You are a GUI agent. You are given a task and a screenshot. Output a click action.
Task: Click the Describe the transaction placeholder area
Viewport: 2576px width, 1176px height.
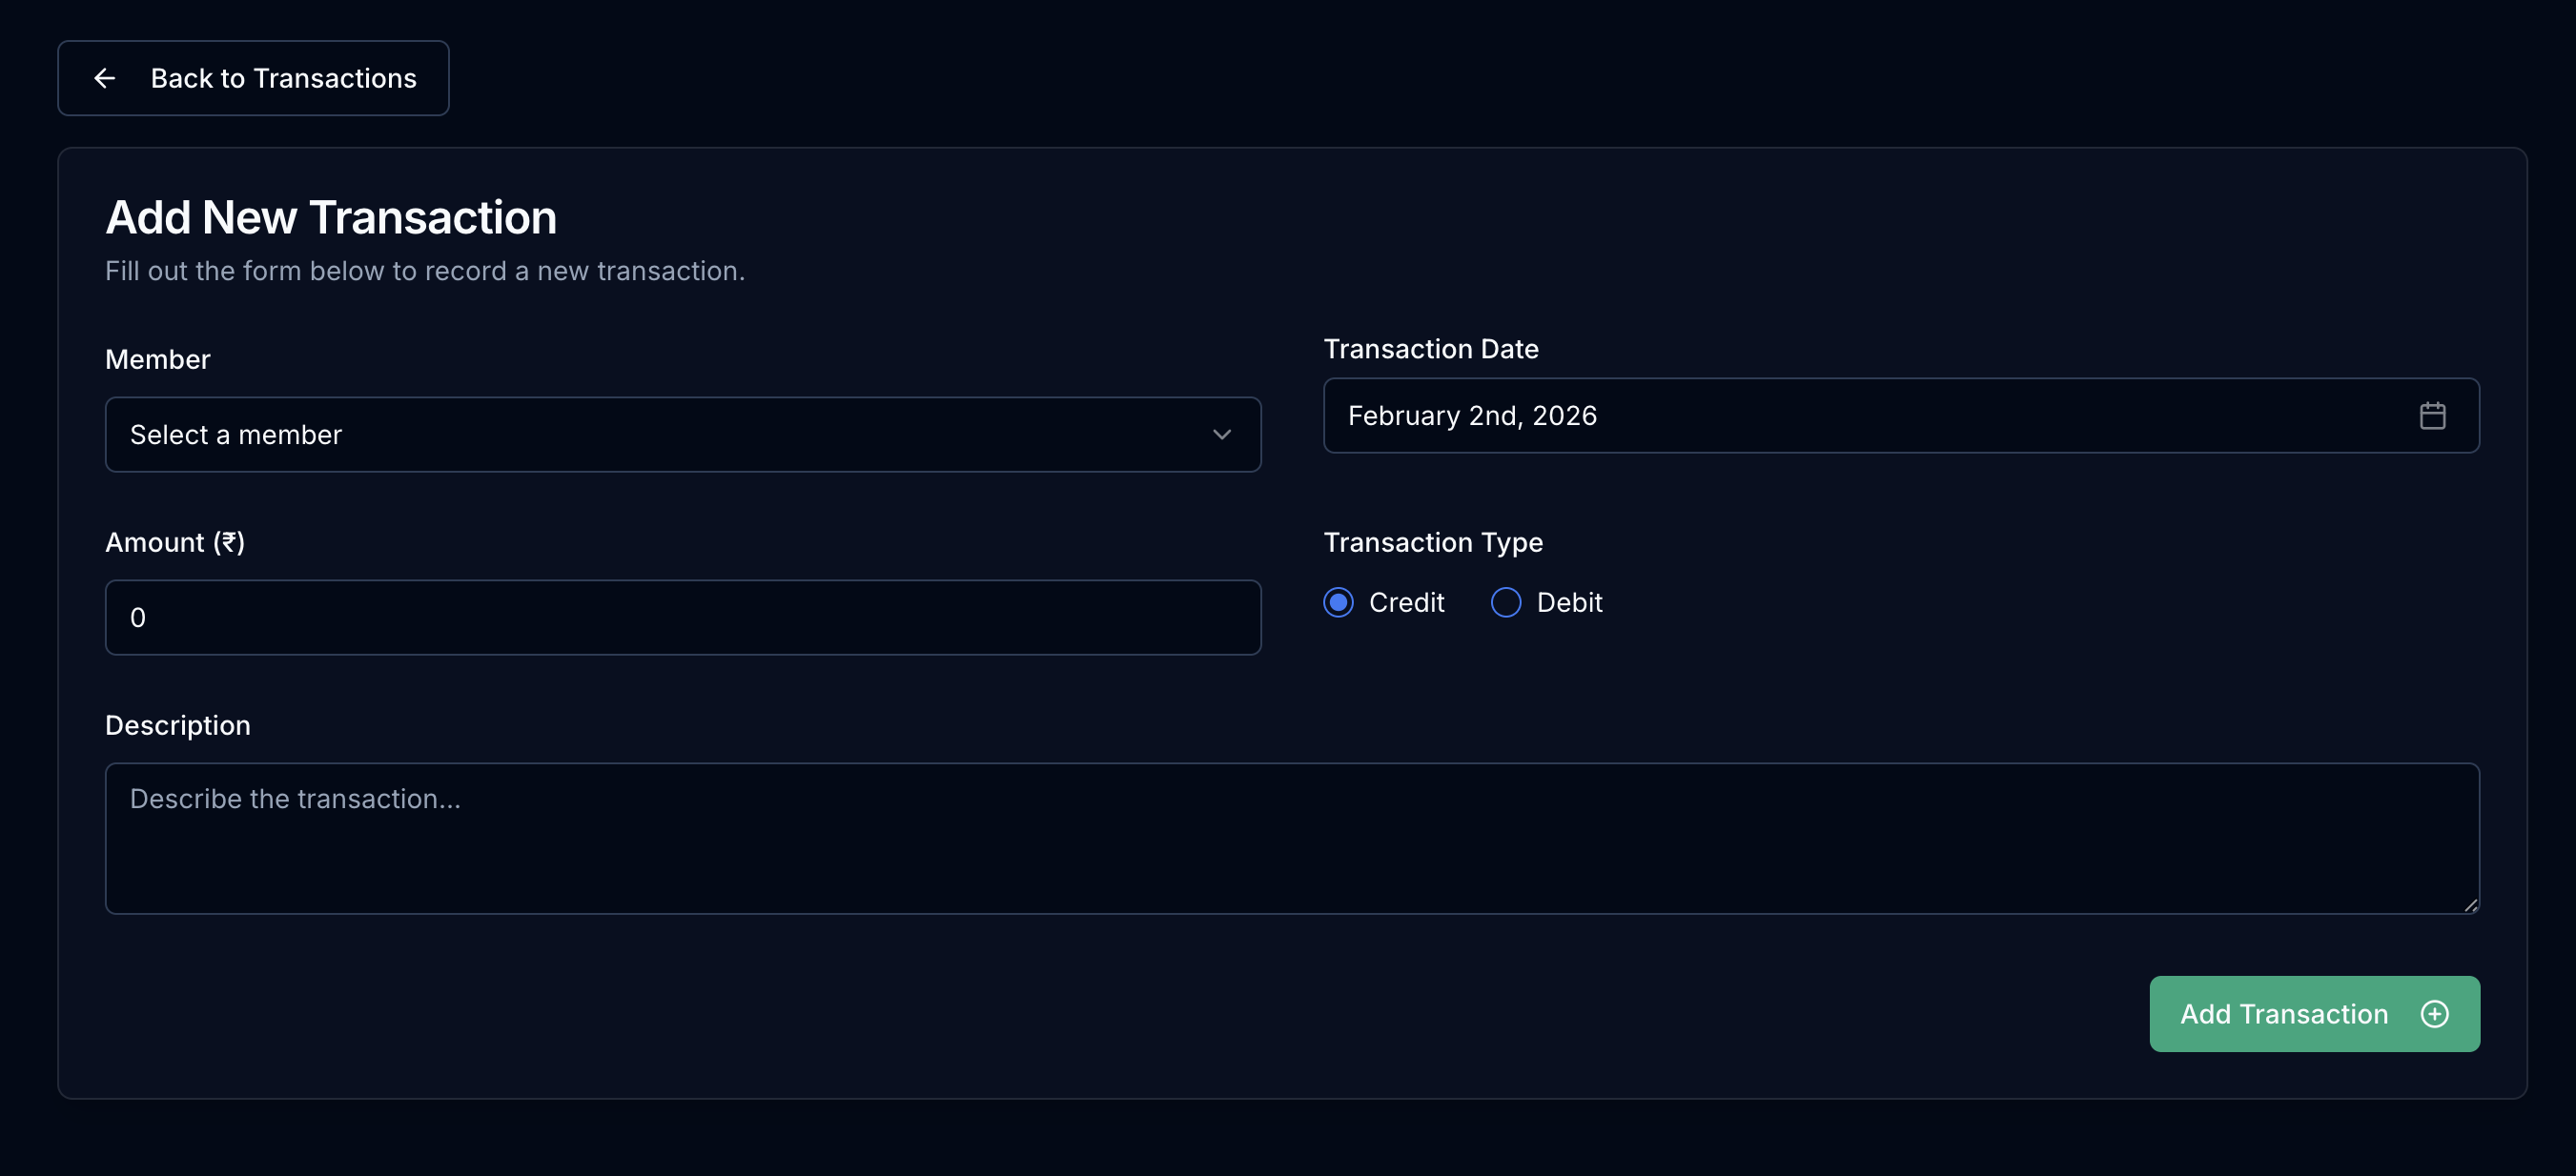294,798
